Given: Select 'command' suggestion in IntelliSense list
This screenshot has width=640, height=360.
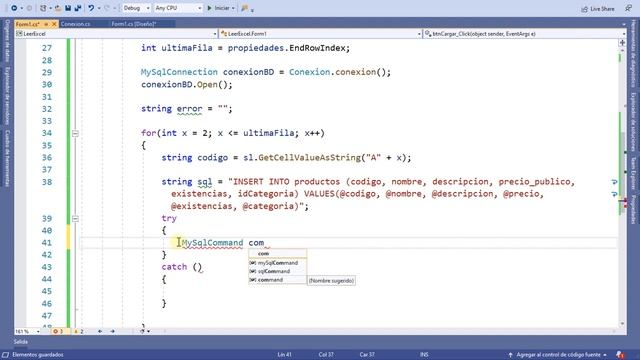Looking at the screenshot, I should pyautogui.click(x=278, y=280).
